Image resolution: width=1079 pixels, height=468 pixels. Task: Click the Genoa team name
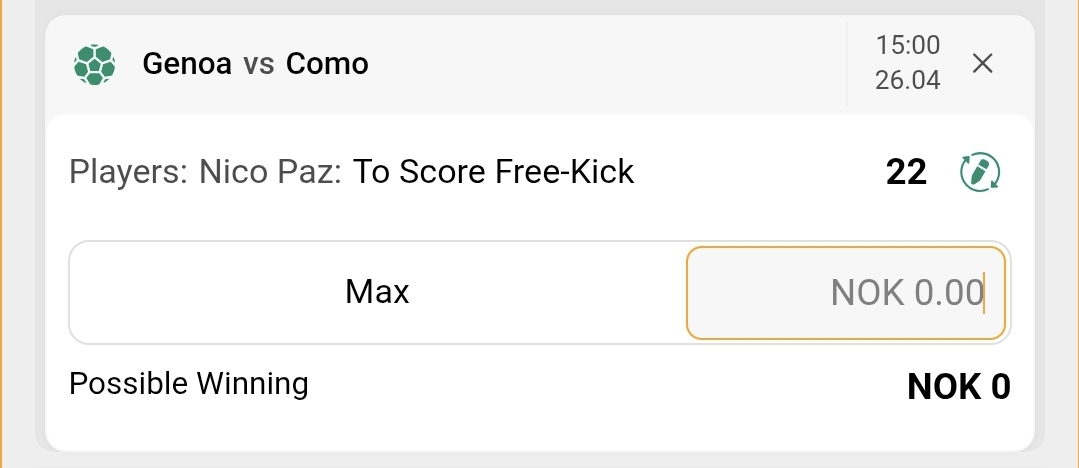click(x=188, y=65)
